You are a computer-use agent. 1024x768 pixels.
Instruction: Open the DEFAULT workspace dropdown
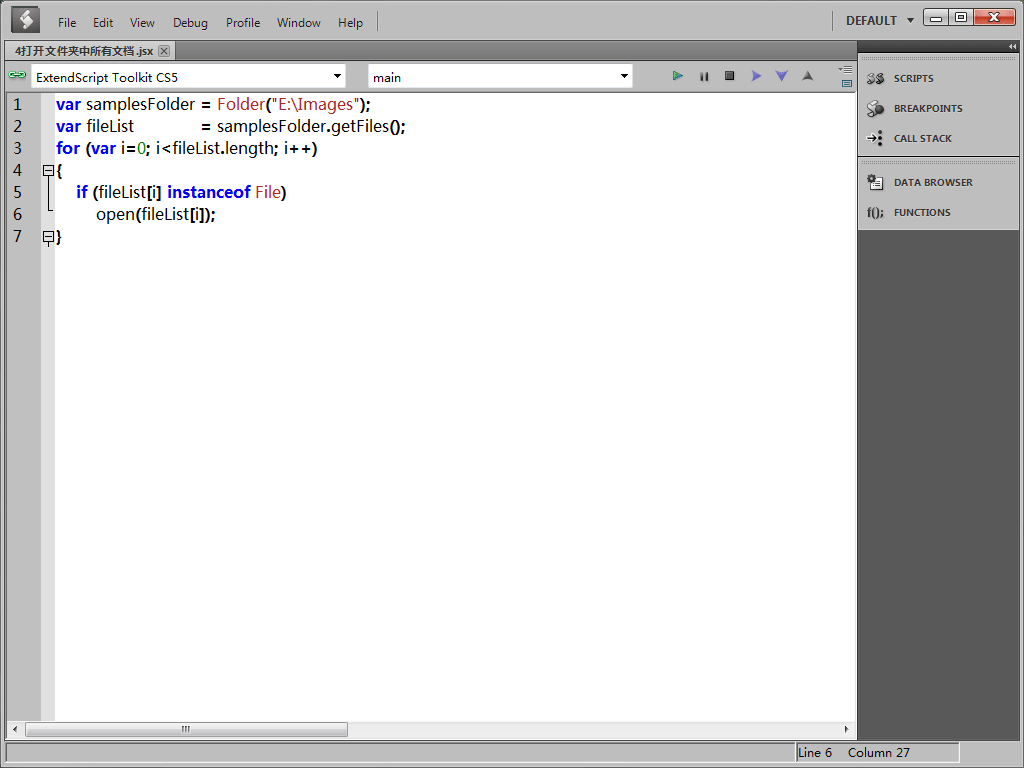[880, 21]
